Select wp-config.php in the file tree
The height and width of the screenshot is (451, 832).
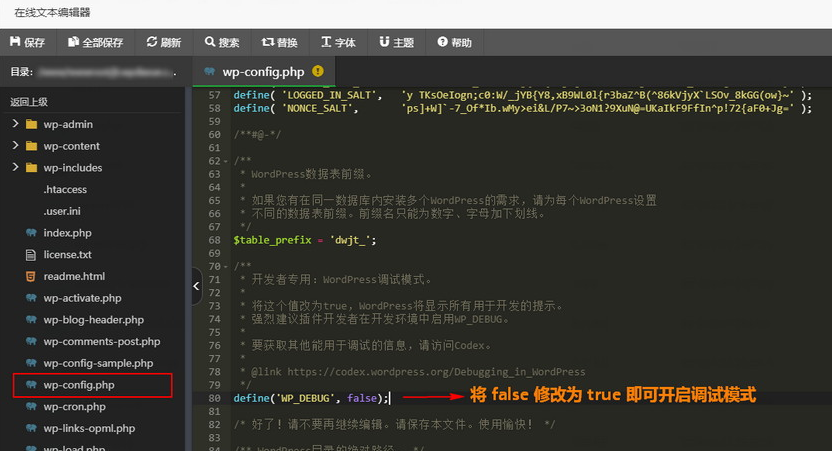tap(79, 385)
